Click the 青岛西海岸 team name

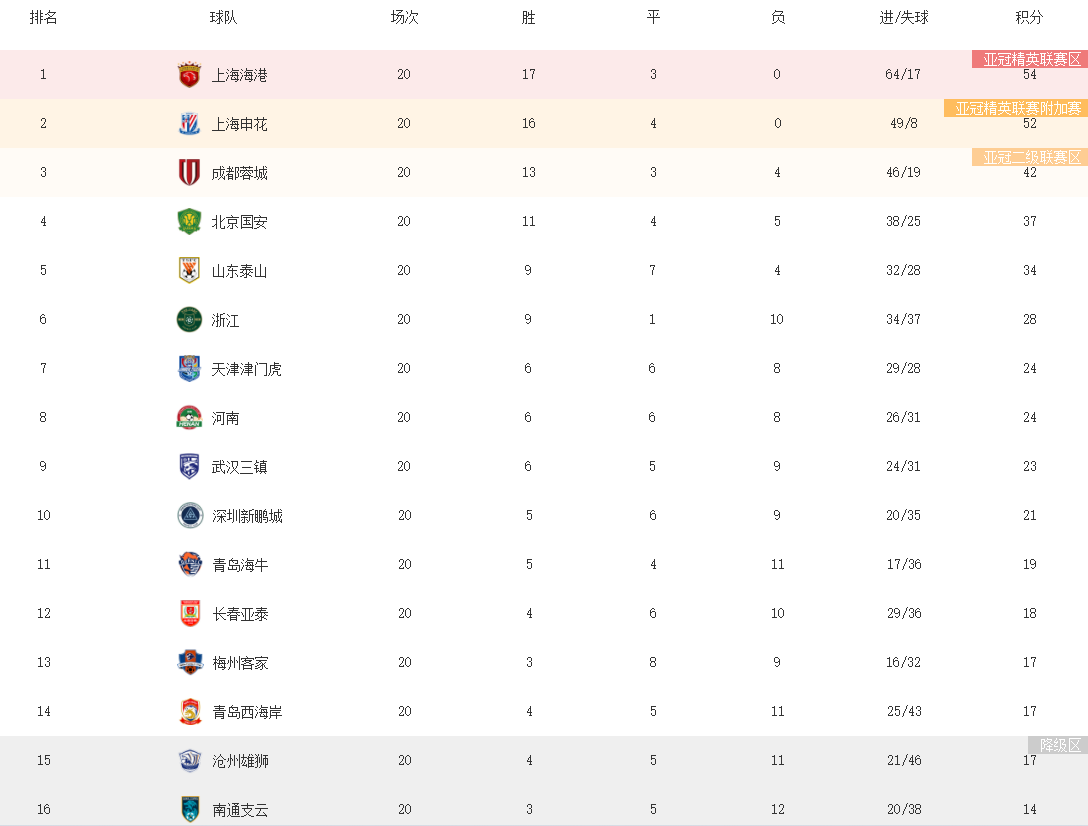[247, 711]
